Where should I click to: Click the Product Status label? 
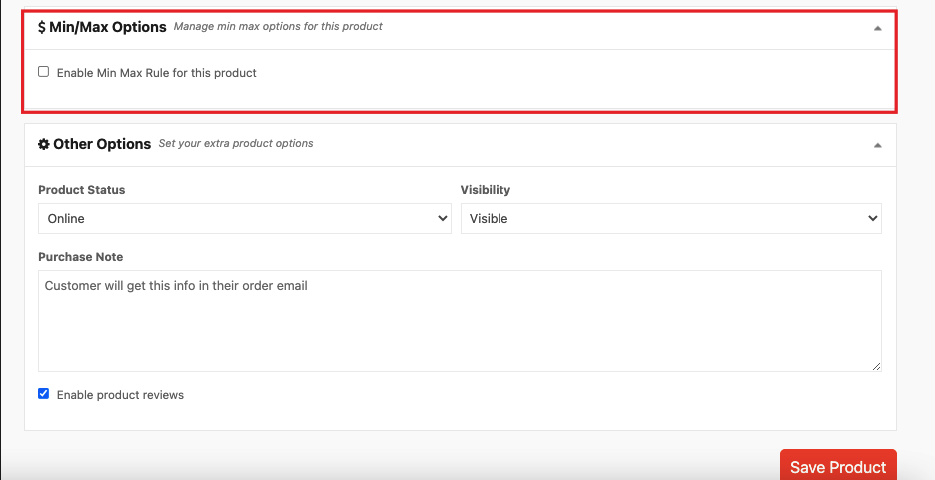(x=82, y=190)
